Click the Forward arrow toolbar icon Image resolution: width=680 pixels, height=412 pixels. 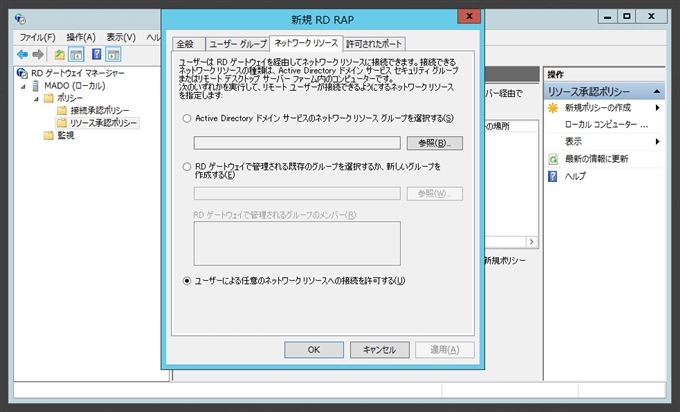click(38, 55)
